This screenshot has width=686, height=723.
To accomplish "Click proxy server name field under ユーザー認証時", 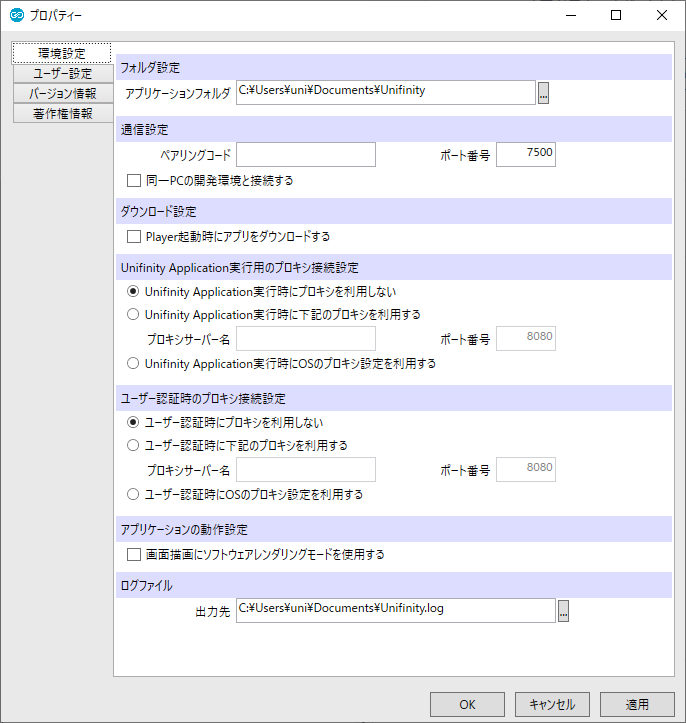I will tap(306, 469).
